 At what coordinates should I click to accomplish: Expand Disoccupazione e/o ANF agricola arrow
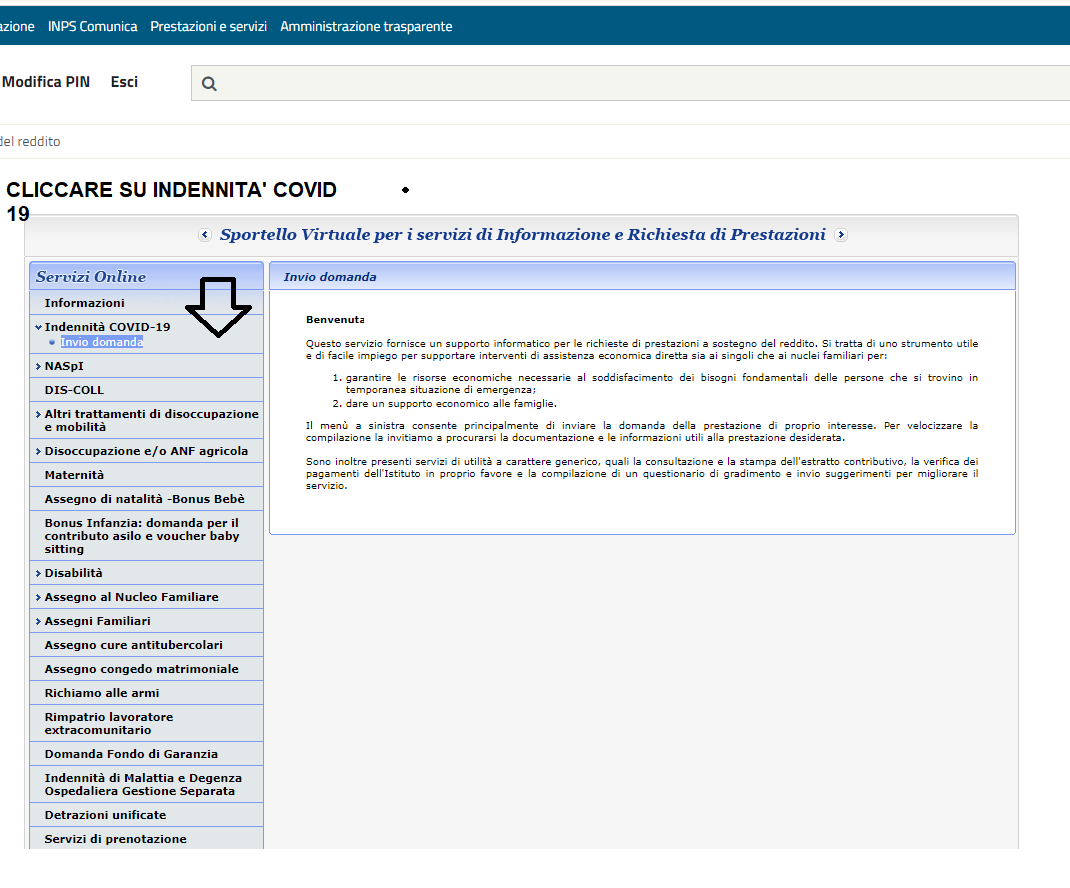[x=38, y=451]
